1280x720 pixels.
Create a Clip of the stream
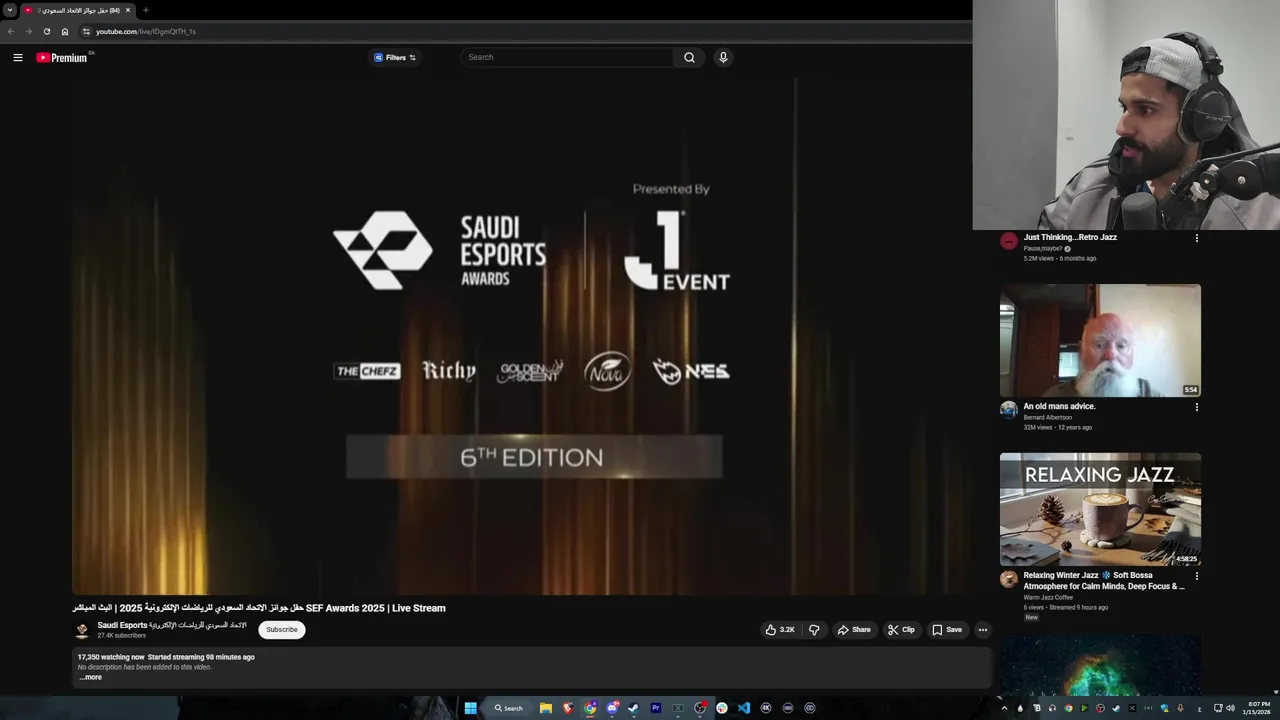click(x=901, y=630)
